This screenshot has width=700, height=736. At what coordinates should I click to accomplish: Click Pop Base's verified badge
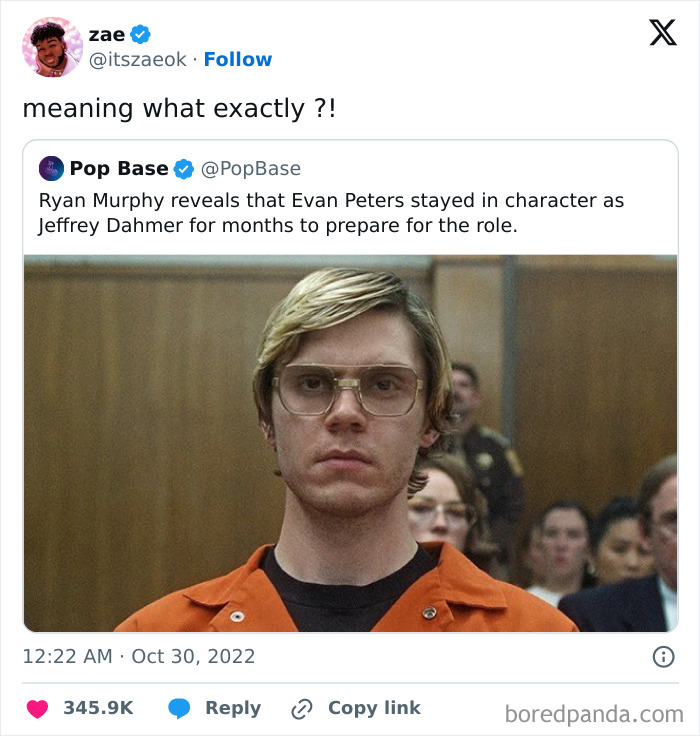[184, 169]
